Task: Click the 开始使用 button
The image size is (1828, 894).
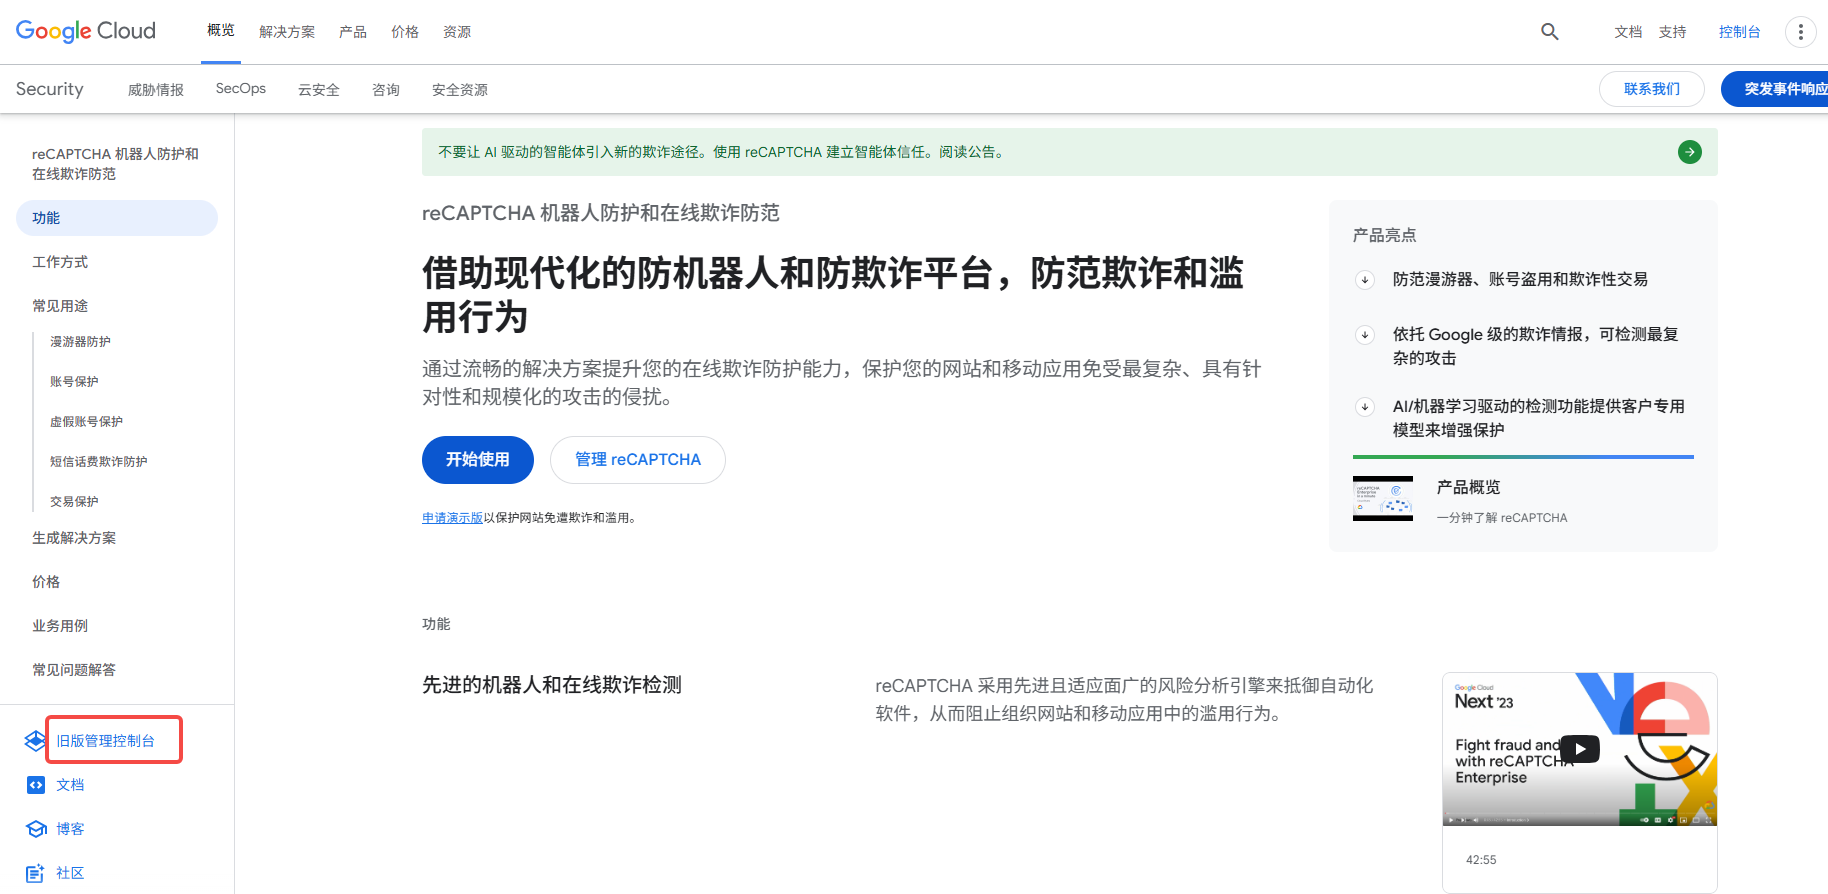Action: (478, 460)
